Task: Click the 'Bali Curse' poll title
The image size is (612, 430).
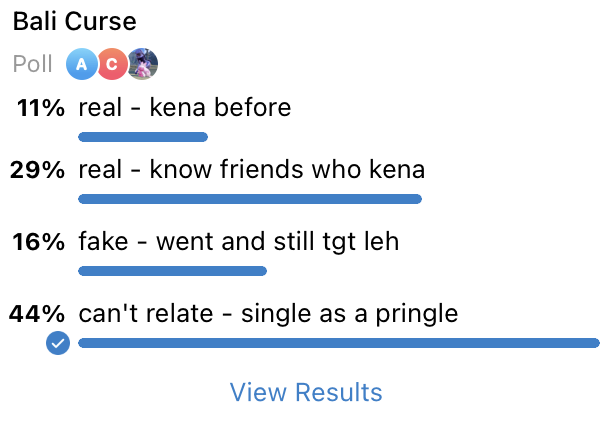Action: pos(74,22)
